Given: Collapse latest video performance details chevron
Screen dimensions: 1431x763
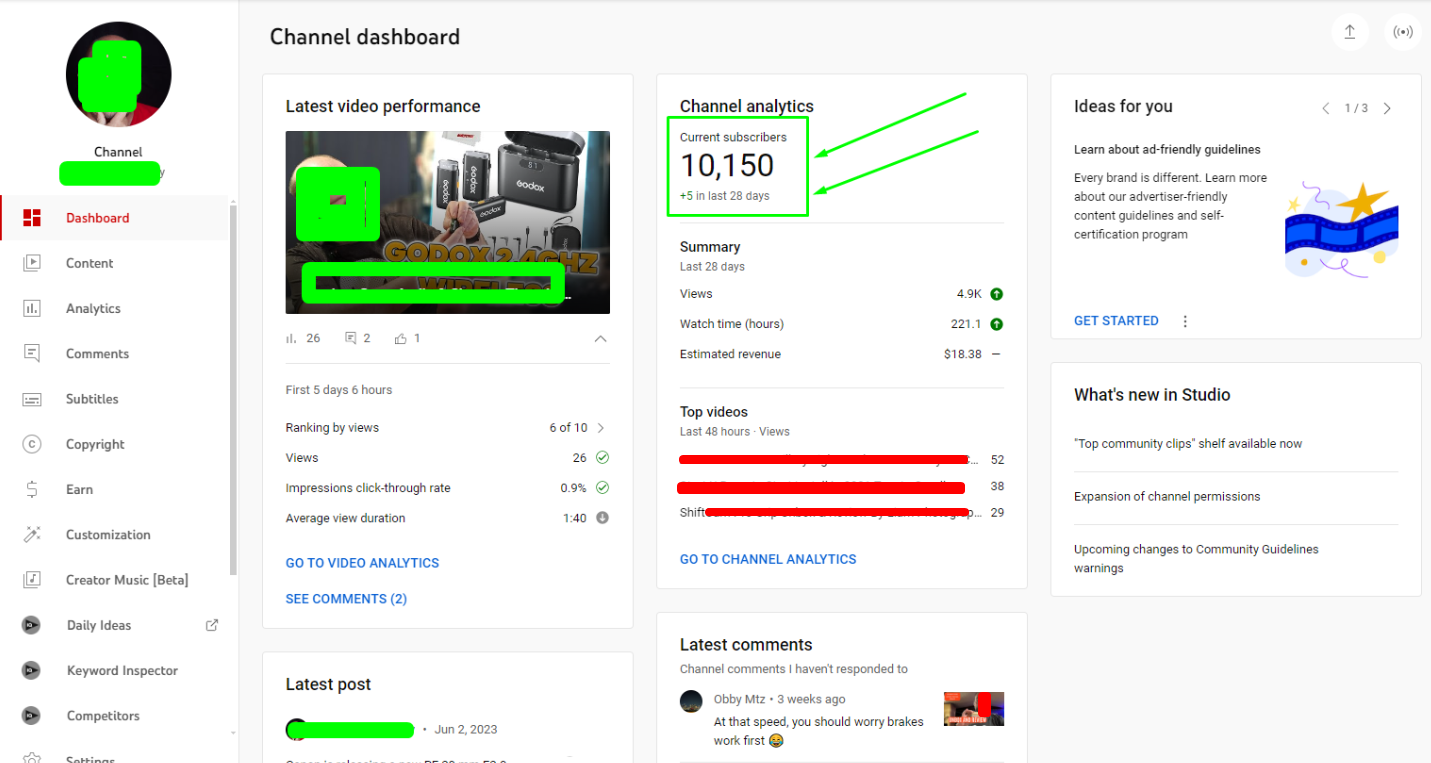Looking at the screenshot, I should pyautogui.click(x=600, y=339).
